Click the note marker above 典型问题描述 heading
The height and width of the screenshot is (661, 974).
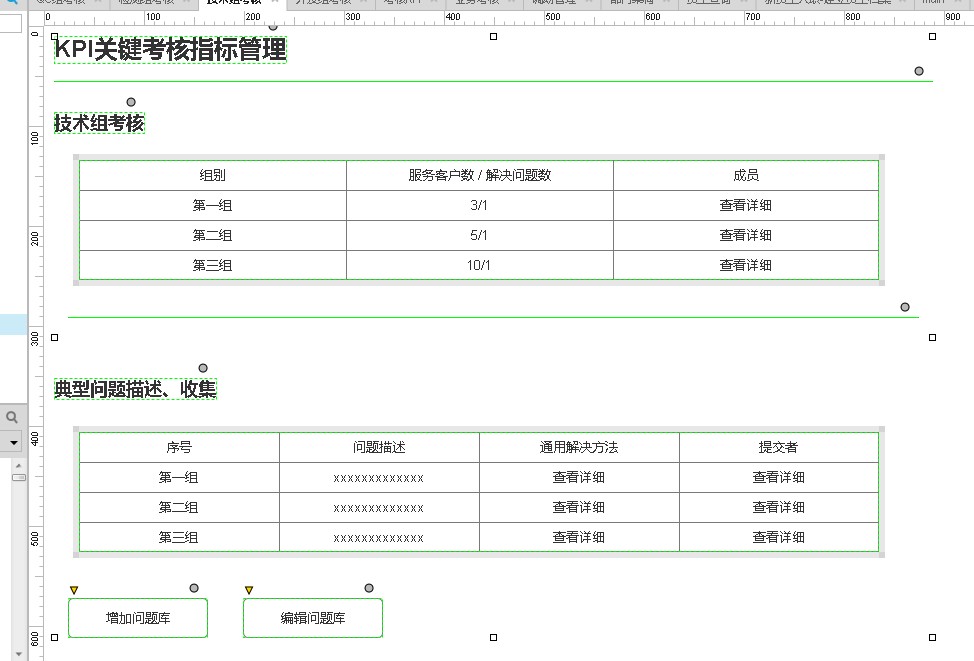click(203, 368)
